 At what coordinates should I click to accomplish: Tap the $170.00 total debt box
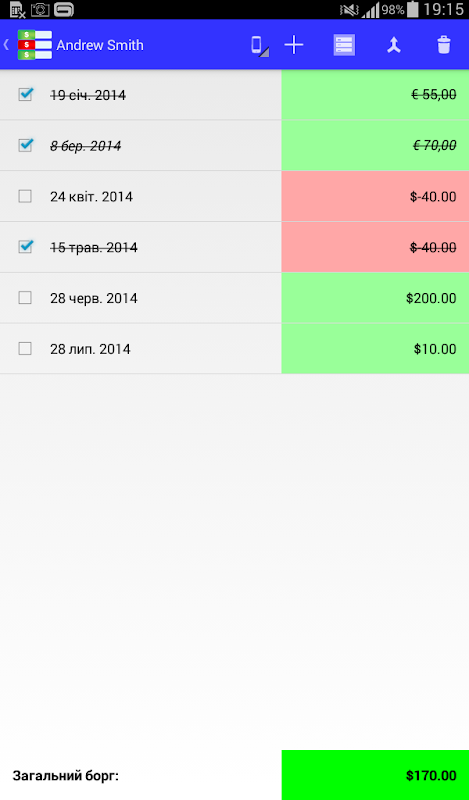[375, 775]
